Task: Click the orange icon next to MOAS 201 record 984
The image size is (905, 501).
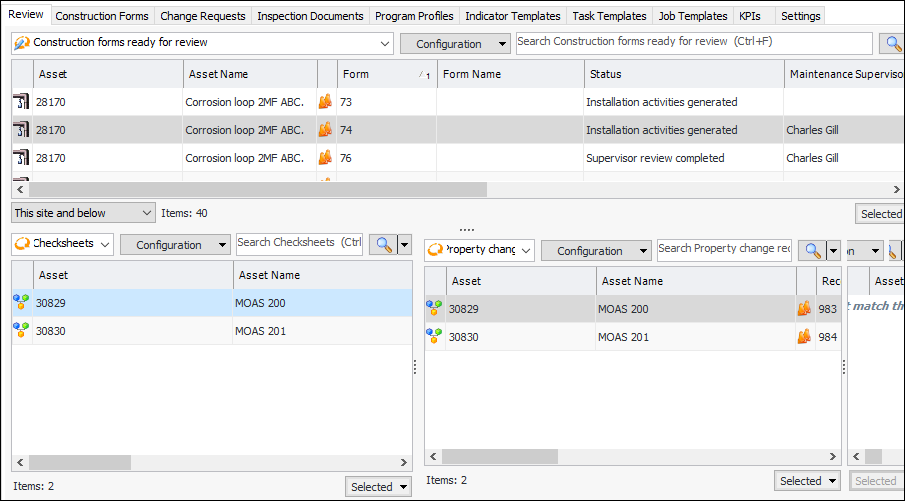Action: 805,337
